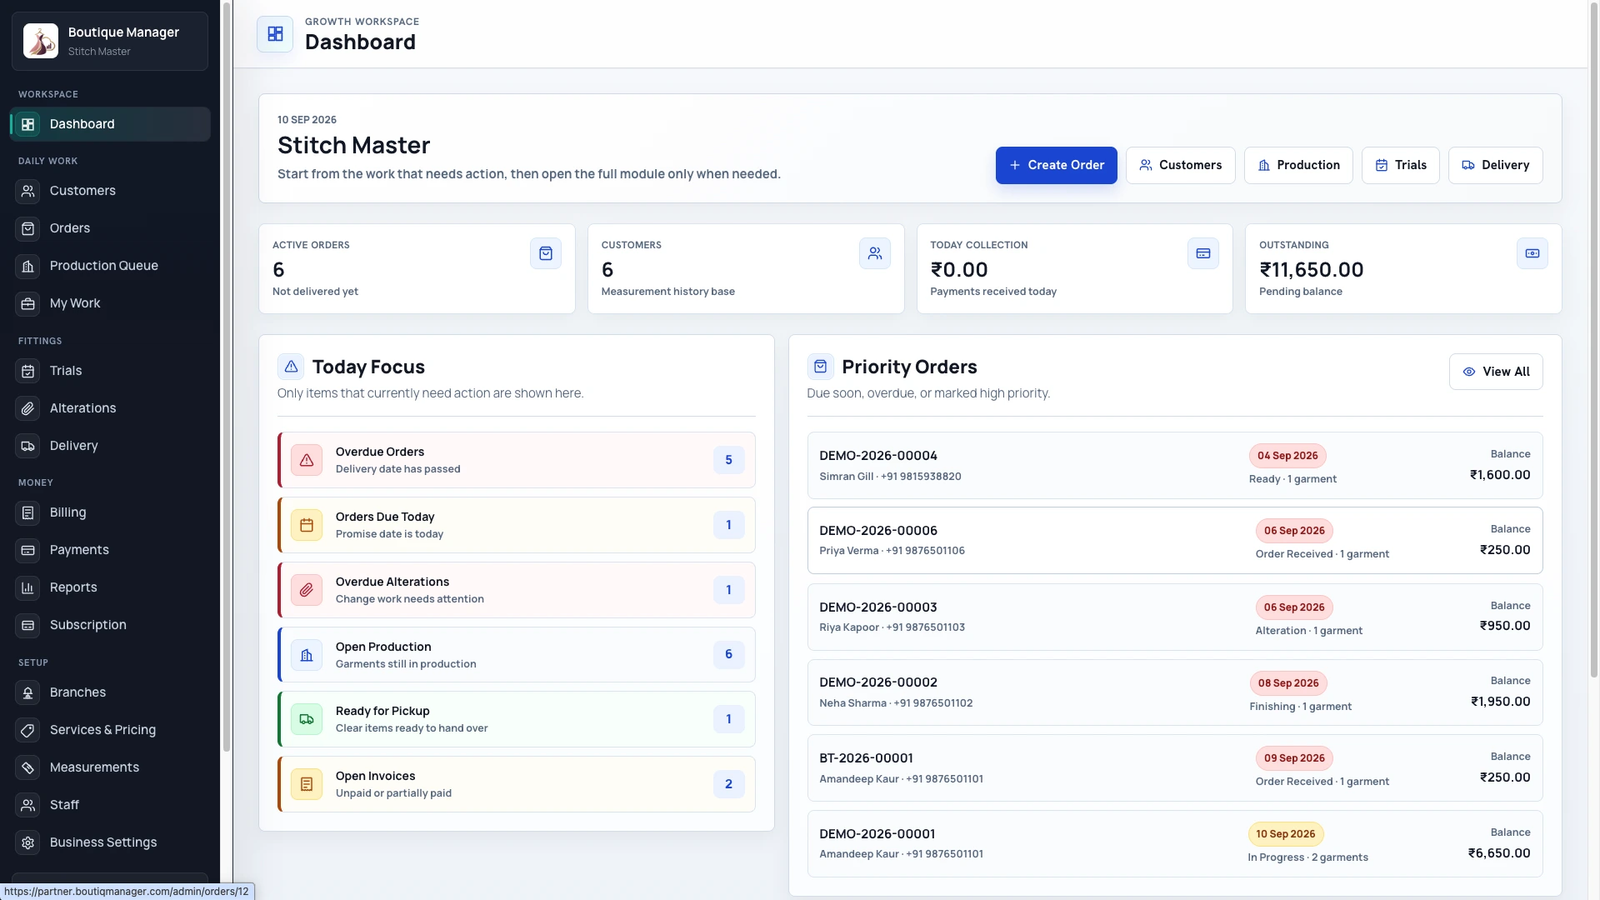Click order number DEMO-2026-00006
Image resolution: width=1600 pixels, height=900 pixels.
tap(878, 531)
